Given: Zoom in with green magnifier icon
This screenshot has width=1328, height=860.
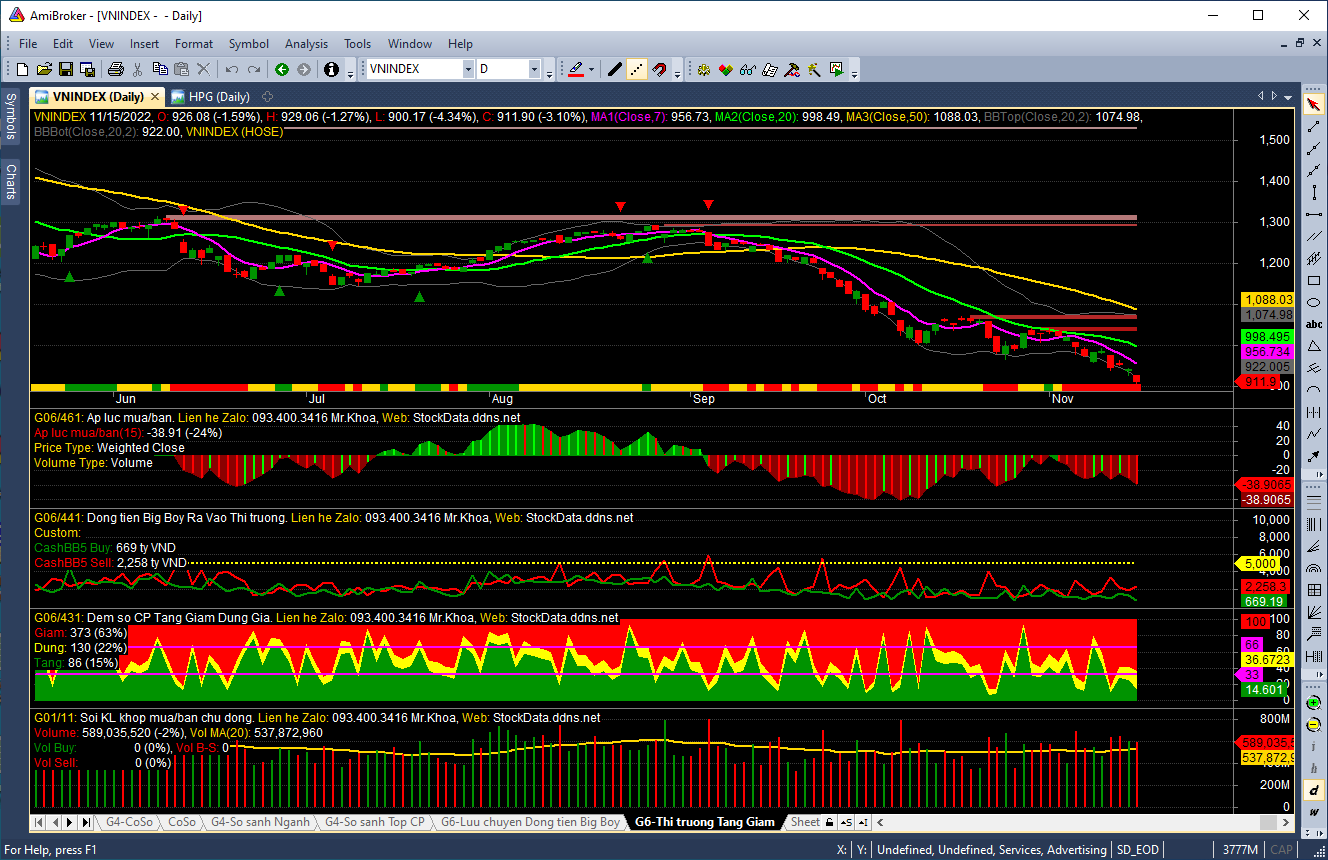Looking at the screenshot, I should click(x=1313, y=702).
